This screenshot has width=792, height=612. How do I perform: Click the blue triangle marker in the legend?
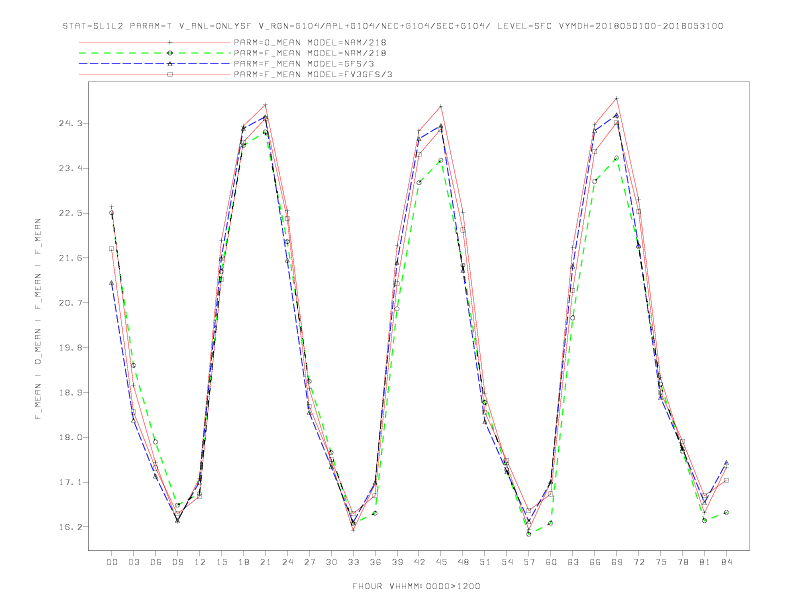[170, 64]
